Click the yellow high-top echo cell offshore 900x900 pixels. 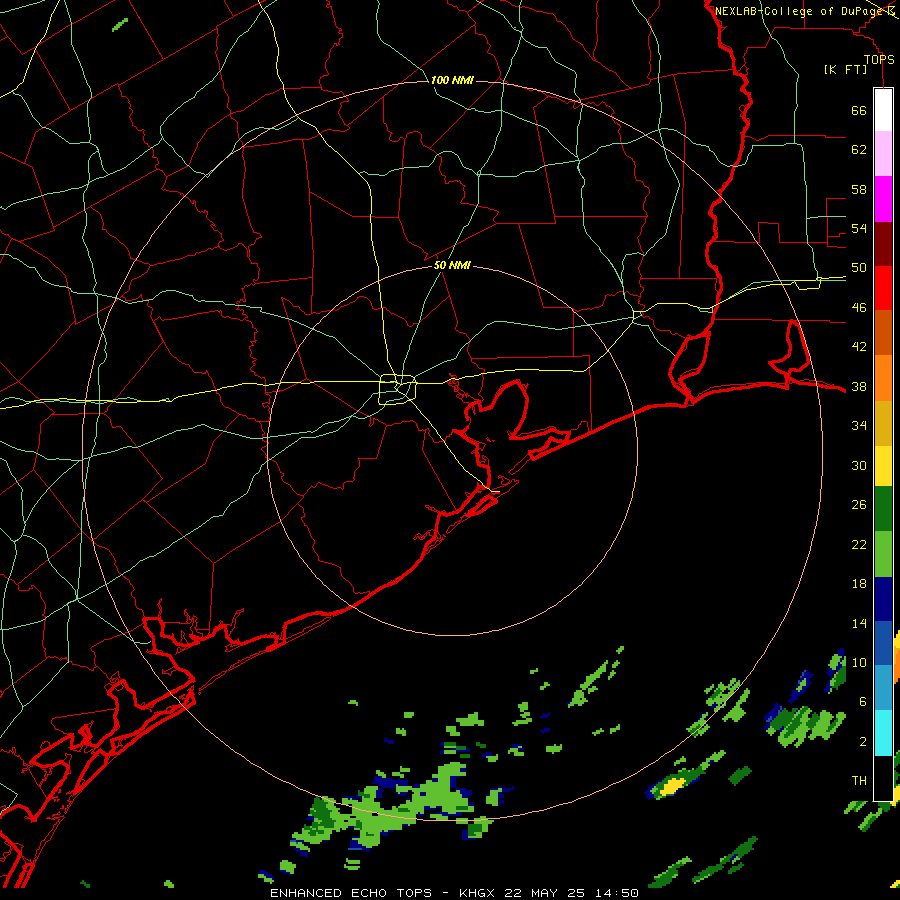pos(672,786)
